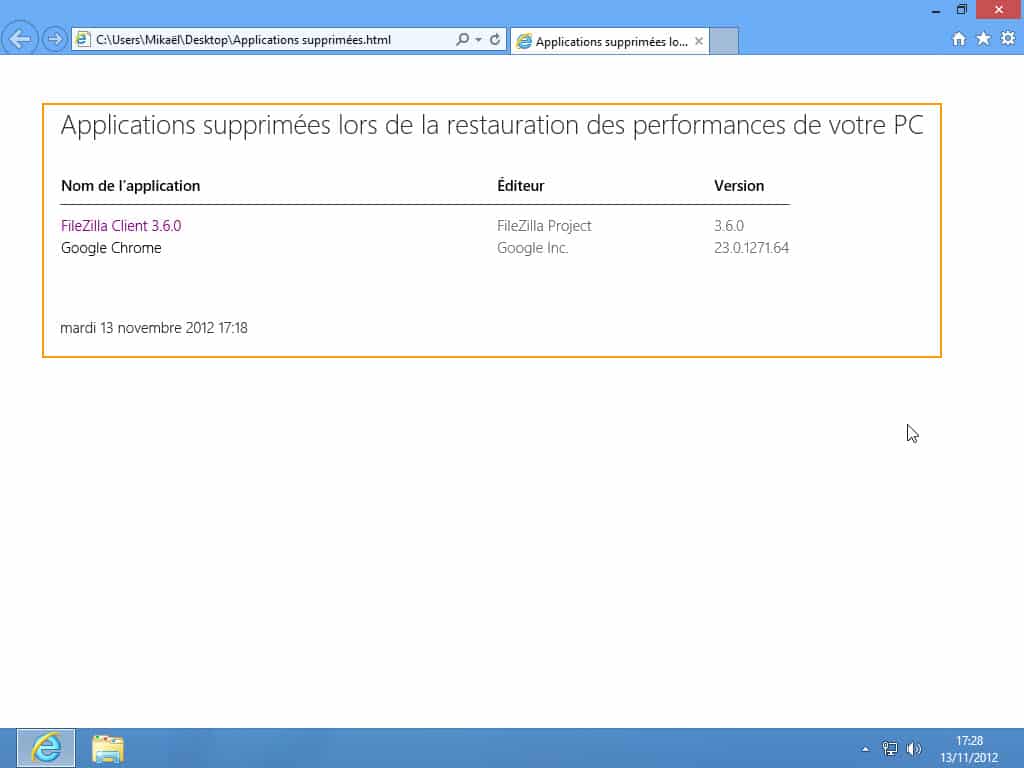Image resolution: width=1024 pixels, height=768 pixels.
Task: Open the address bar autocomplete dropdown arrow
Action: tap(479, 40)
